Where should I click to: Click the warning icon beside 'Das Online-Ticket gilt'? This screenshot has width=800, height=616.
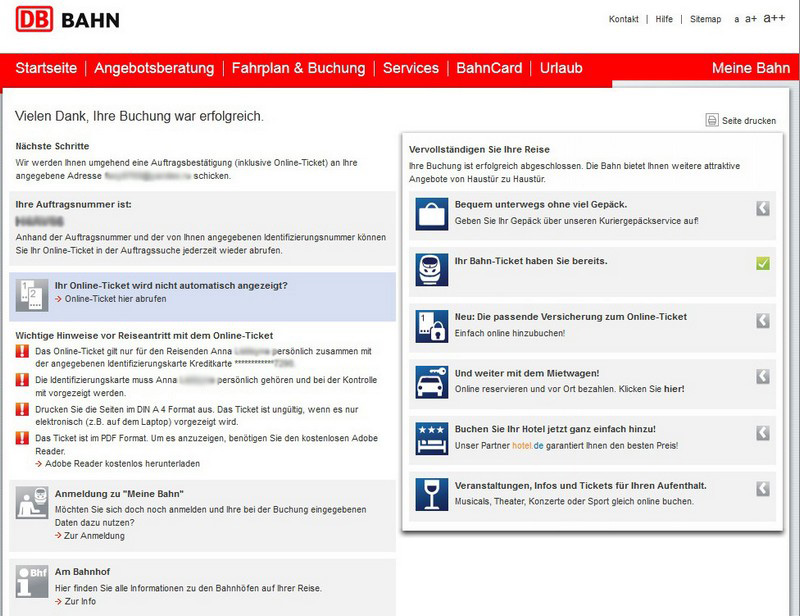[x=22, y=351]
